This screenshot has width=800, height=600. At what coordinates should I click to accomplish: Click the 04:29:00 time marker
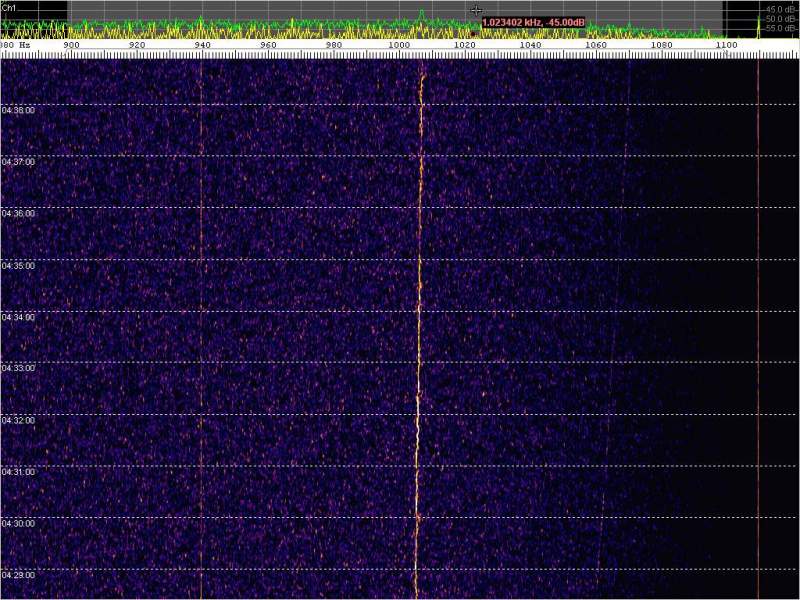click(x=18, y=575)
